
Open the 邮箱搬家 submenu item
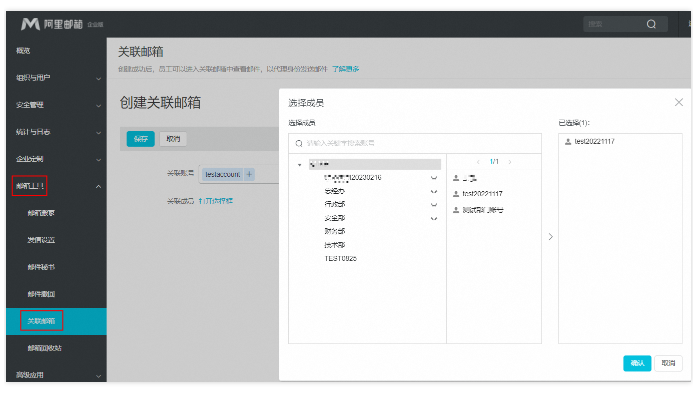tap(41, 213)
